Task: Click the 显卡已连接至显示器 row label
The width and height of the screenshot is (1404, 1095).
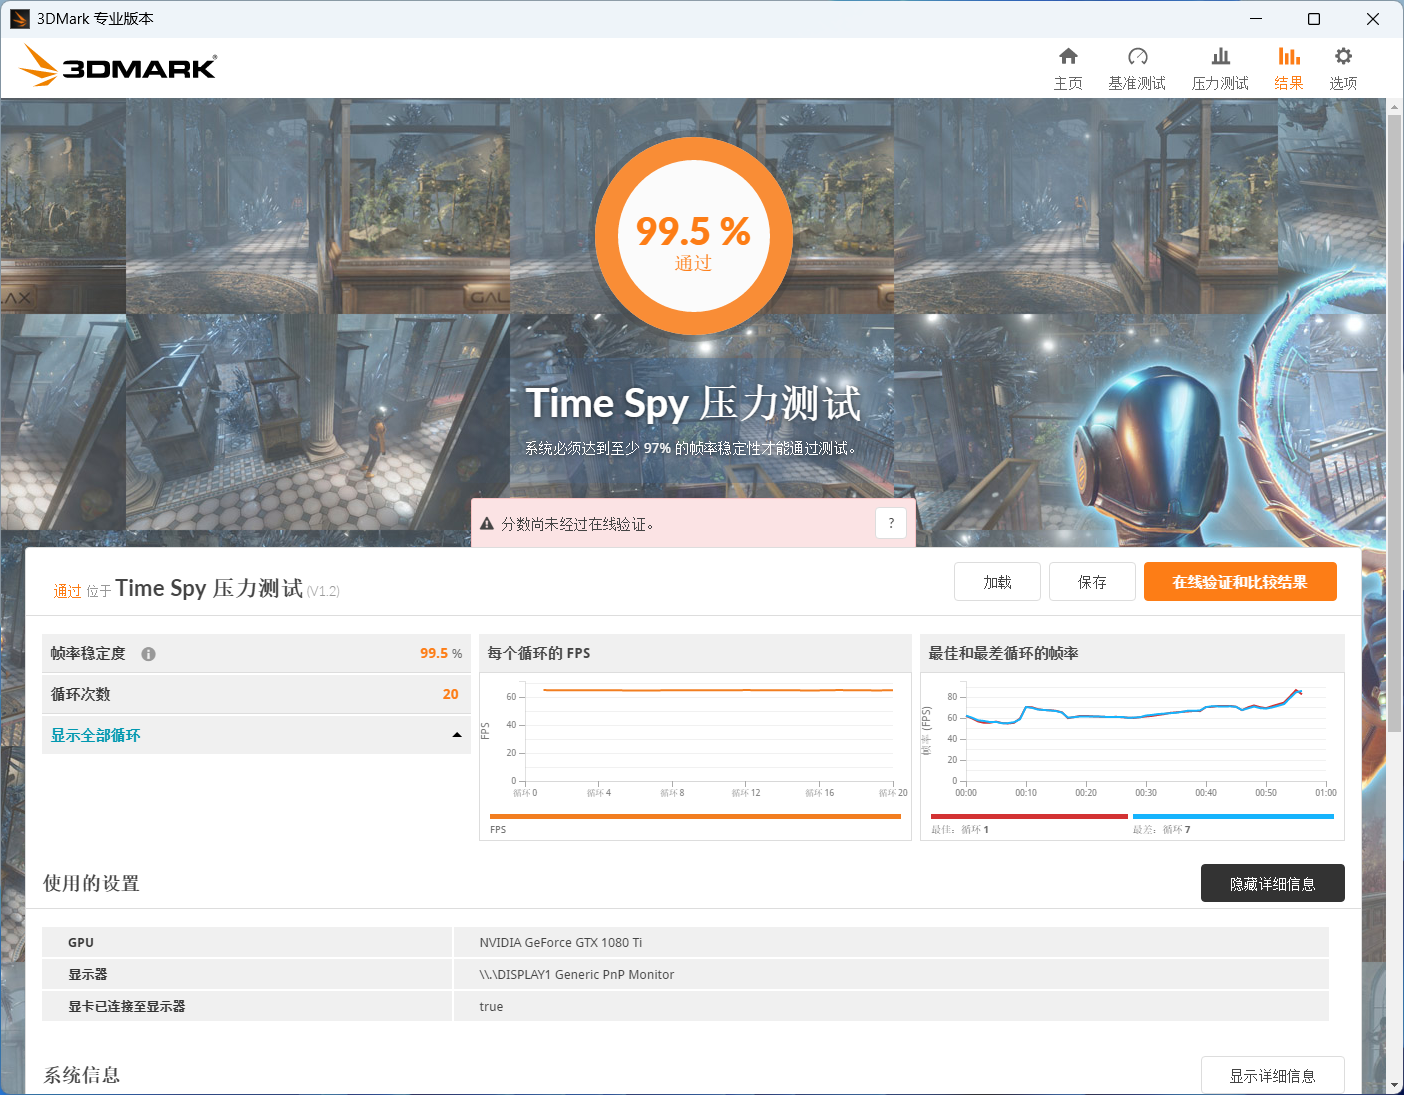Action: tap(127, 1006)
